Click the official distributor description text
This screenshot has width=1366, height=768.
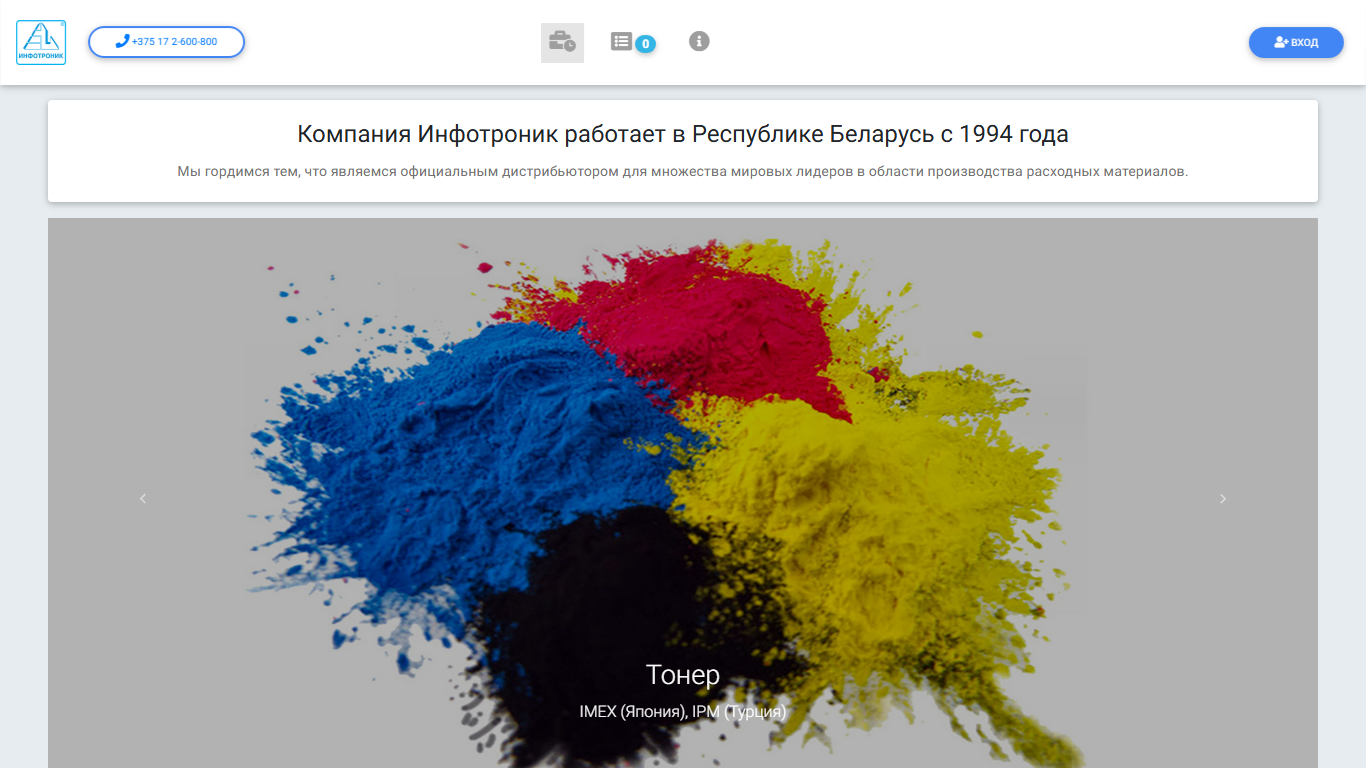(683, 171)
